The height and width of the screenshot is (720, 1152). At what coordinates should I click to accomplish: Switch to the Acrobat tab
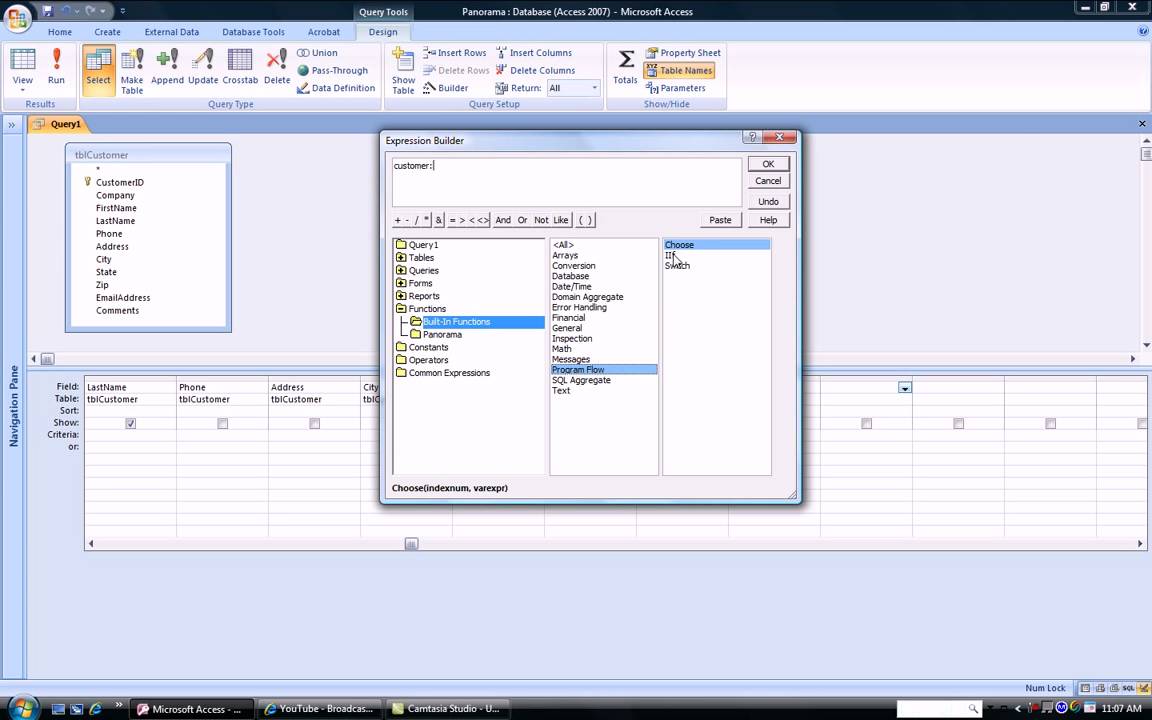[x=324, y=32]
